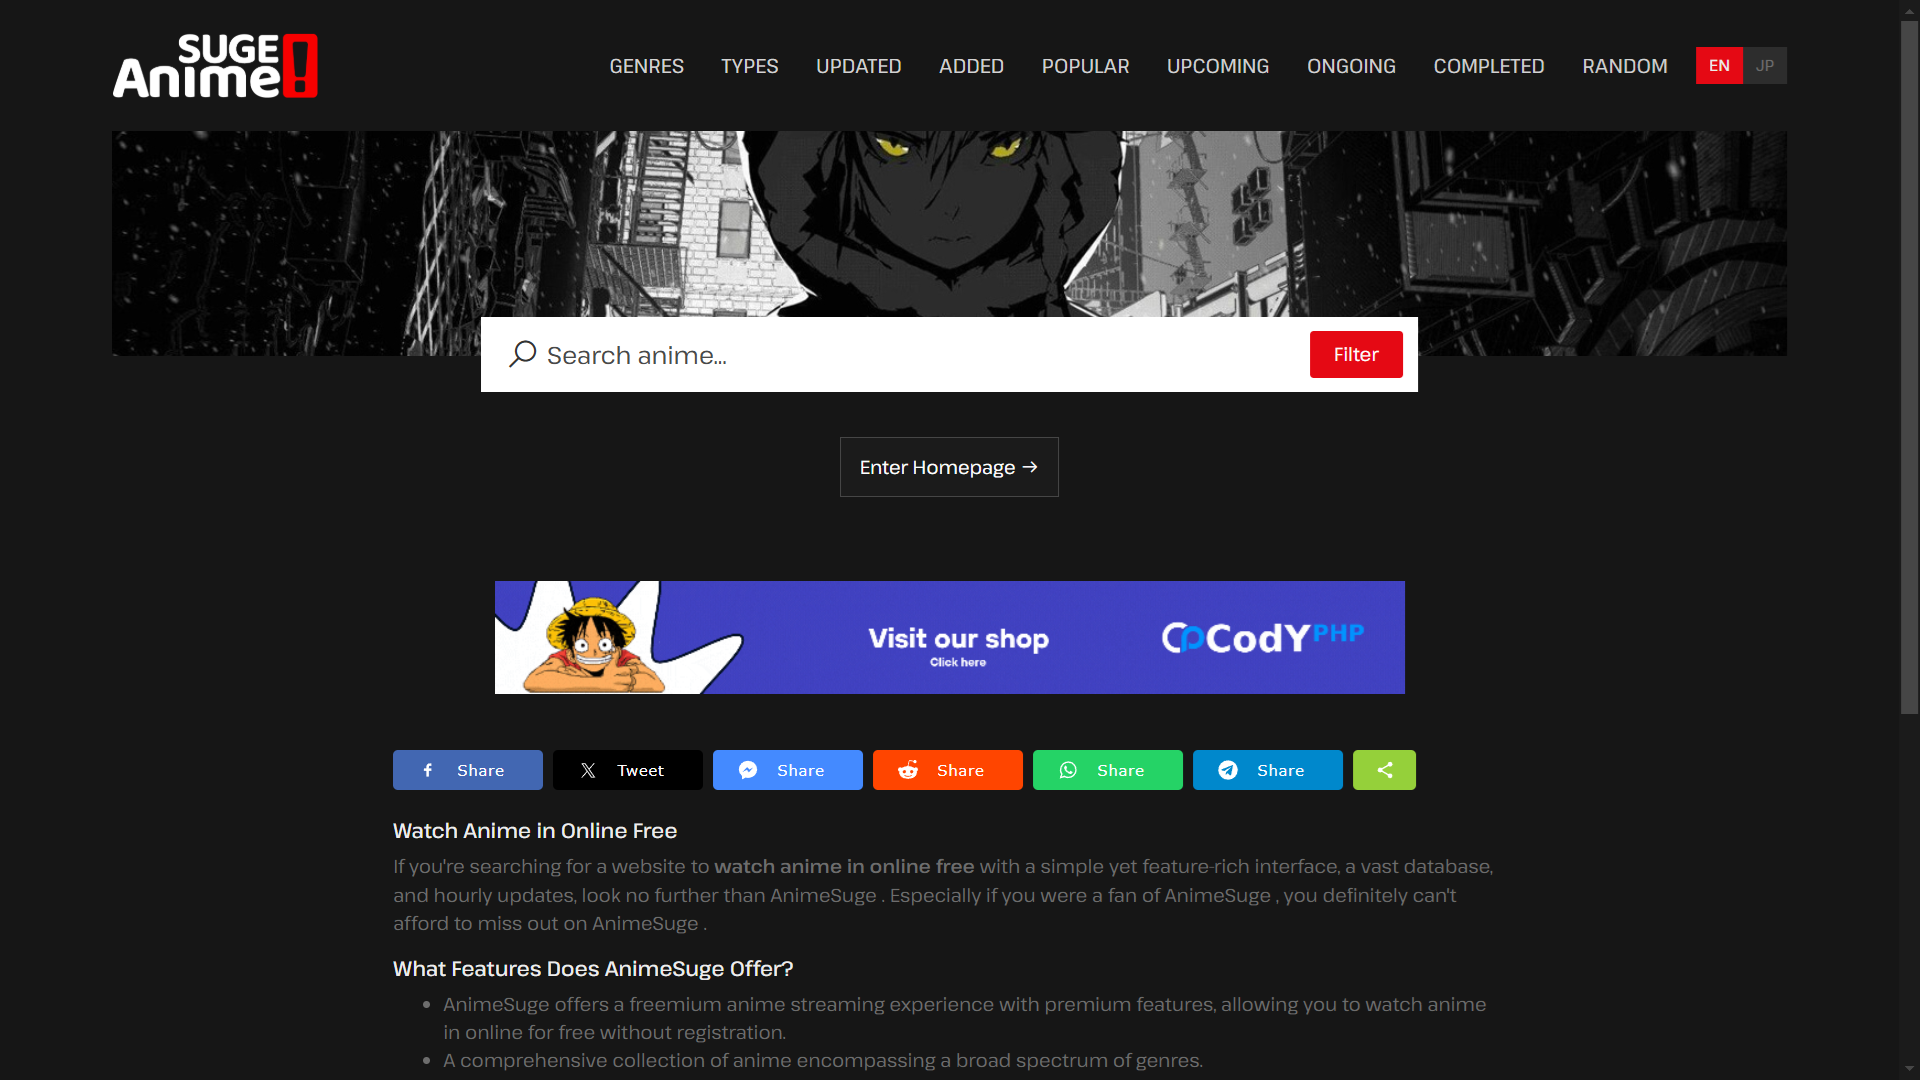The width and height of the screenshot is (1920, 1080).
Task: Share via the Messenger button
Action: coord(787,770)
